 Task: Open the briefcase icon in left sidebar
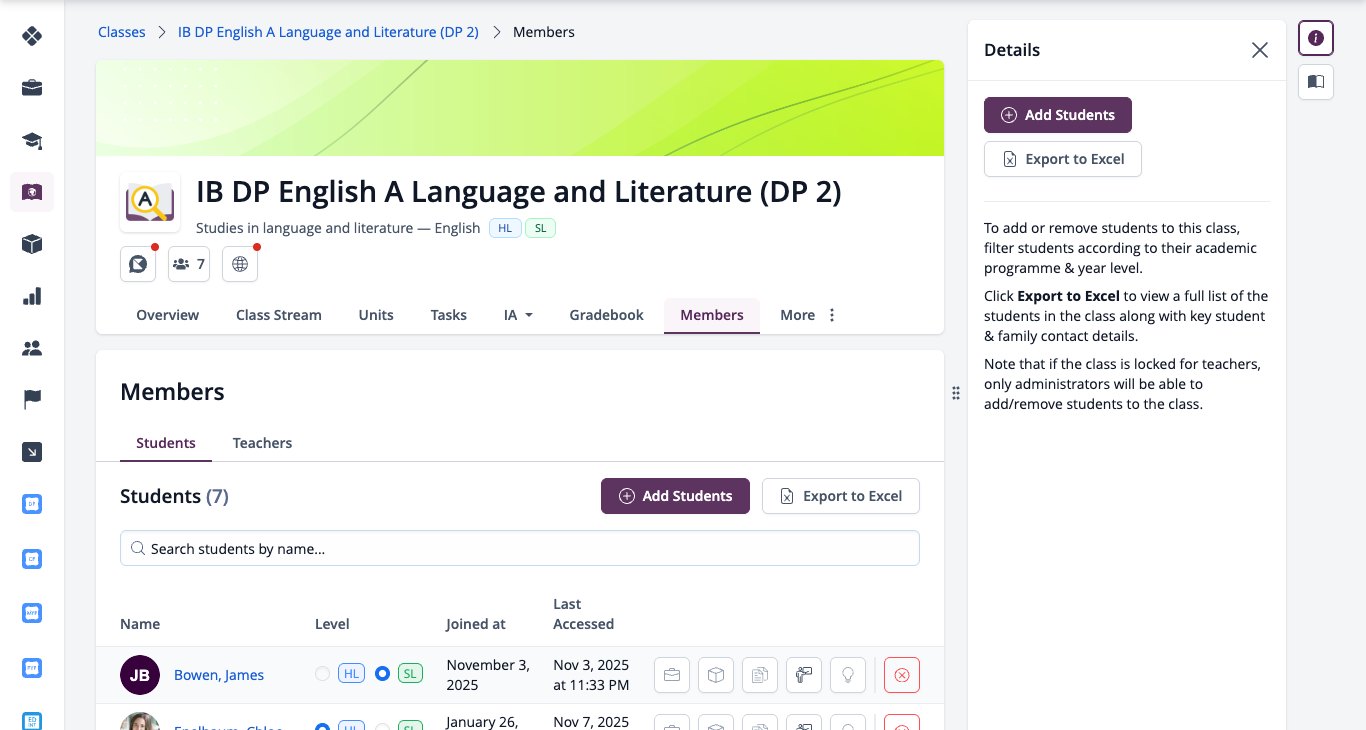(32, 88)
